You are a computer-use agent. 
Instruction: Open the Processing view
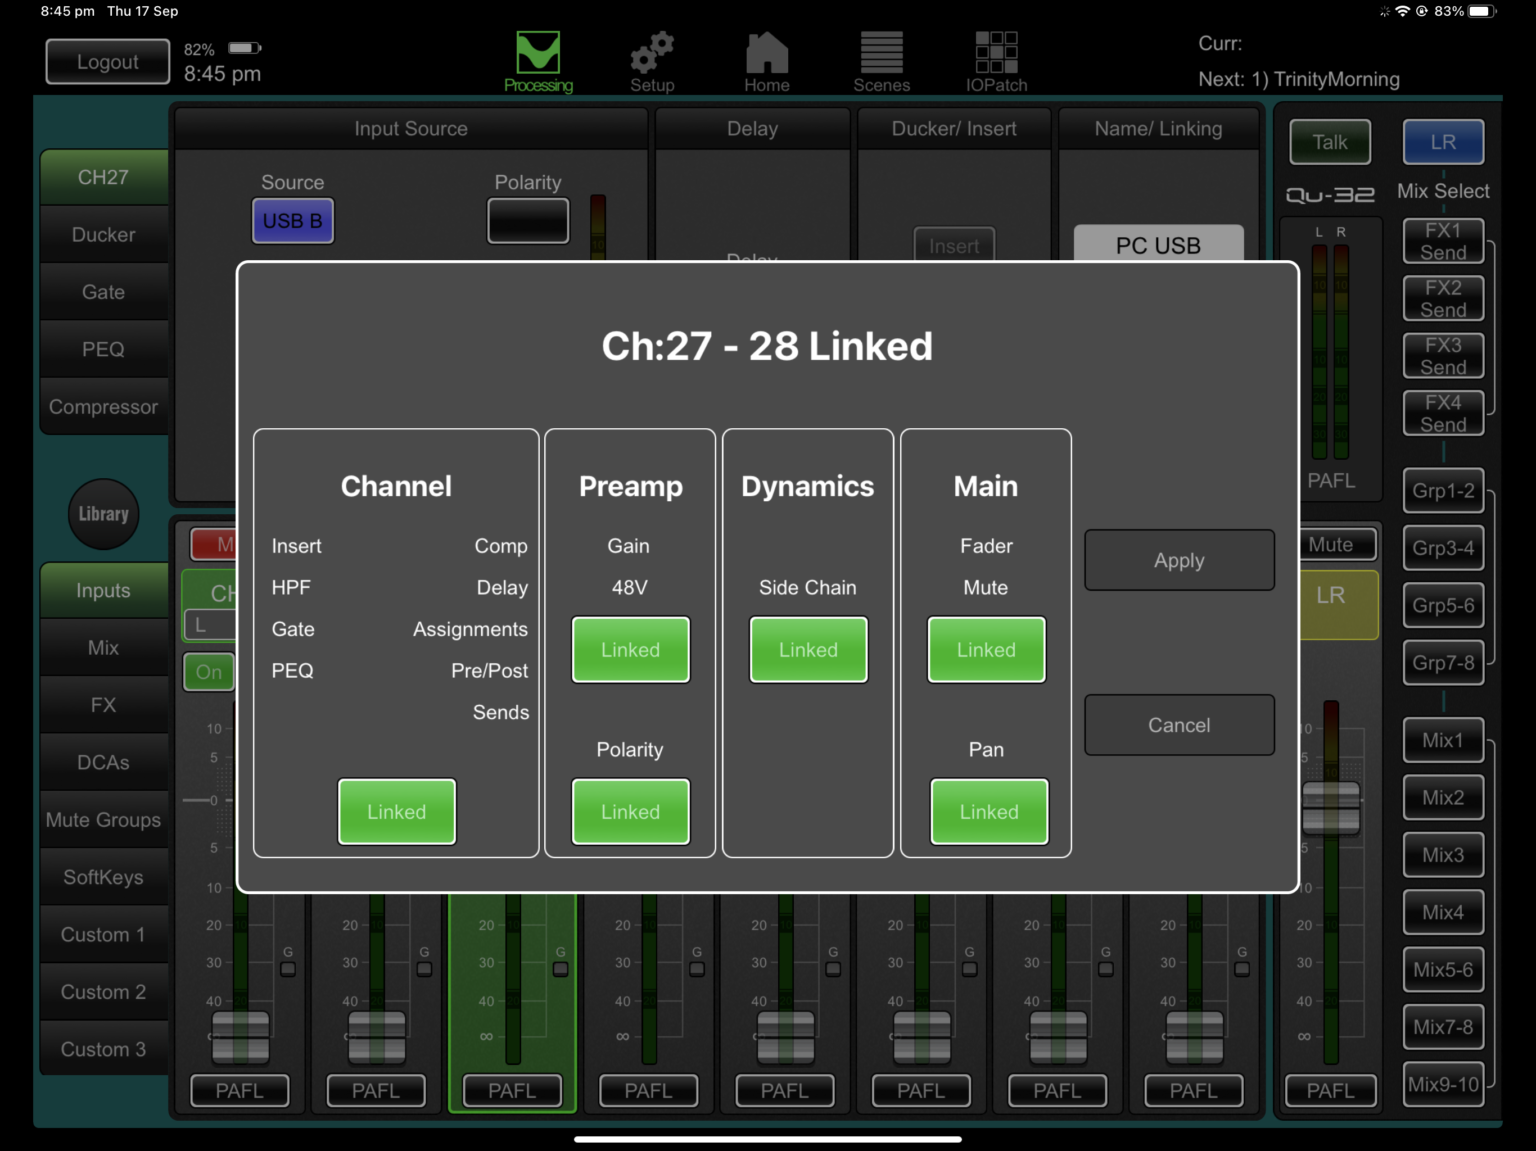pos(538,60)
